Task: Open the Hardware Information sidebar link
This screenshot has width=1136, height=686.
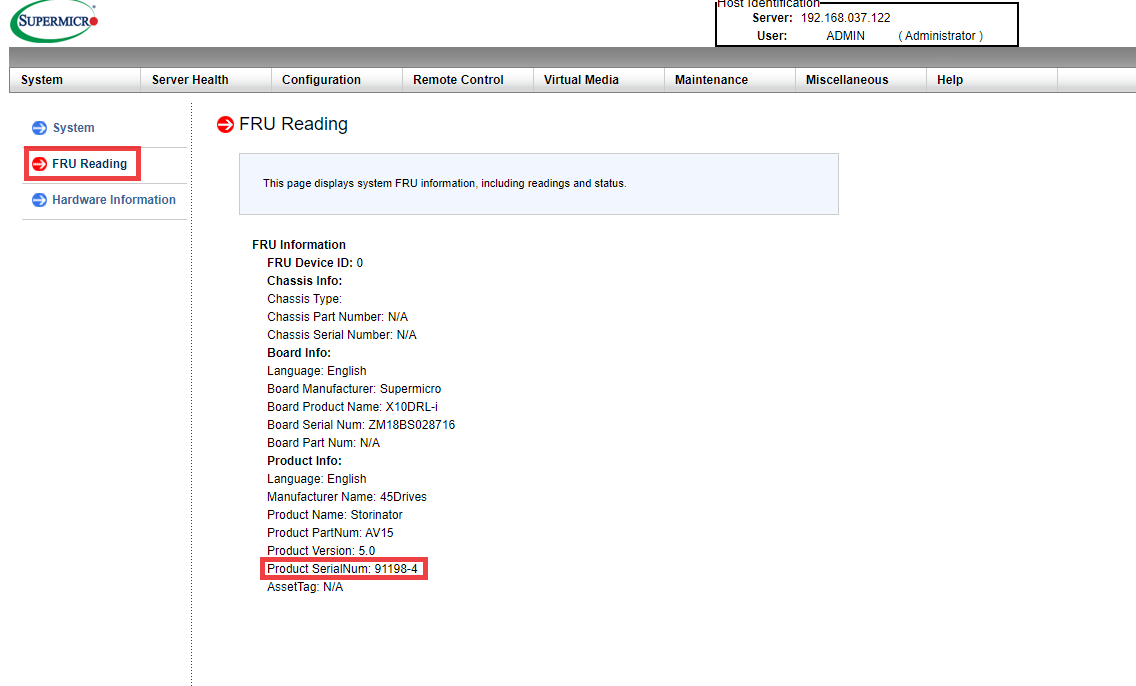Action: 114,200
